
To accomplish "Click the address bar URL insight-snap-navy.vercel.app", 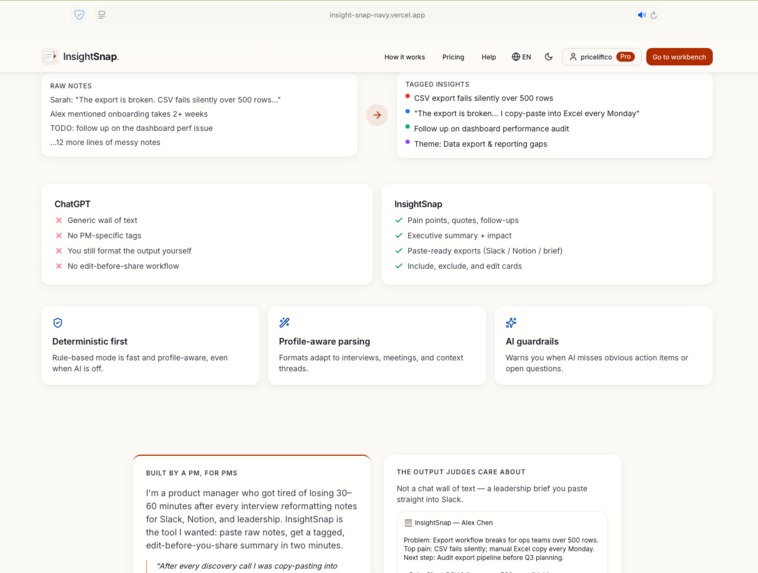I will (377, 15).
